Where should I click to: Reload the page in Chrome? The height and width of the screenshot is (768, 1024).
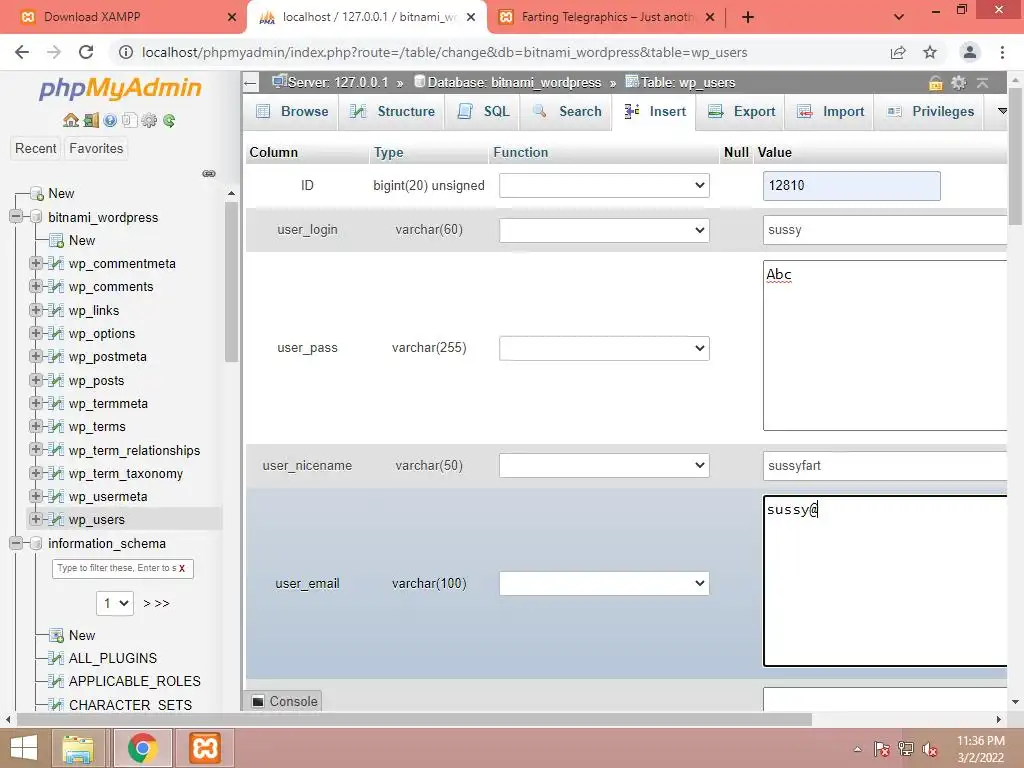86,52
